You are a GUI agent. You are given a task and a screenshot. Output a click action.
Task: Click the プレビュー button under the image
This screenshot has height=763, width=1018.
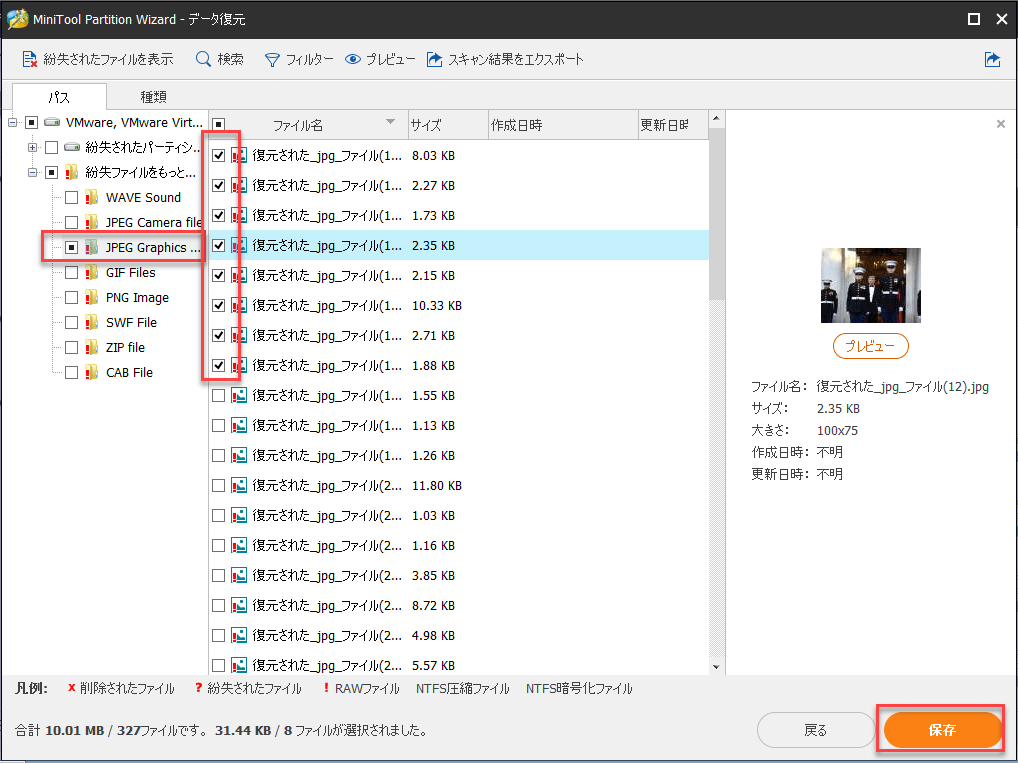coord(870,346)
